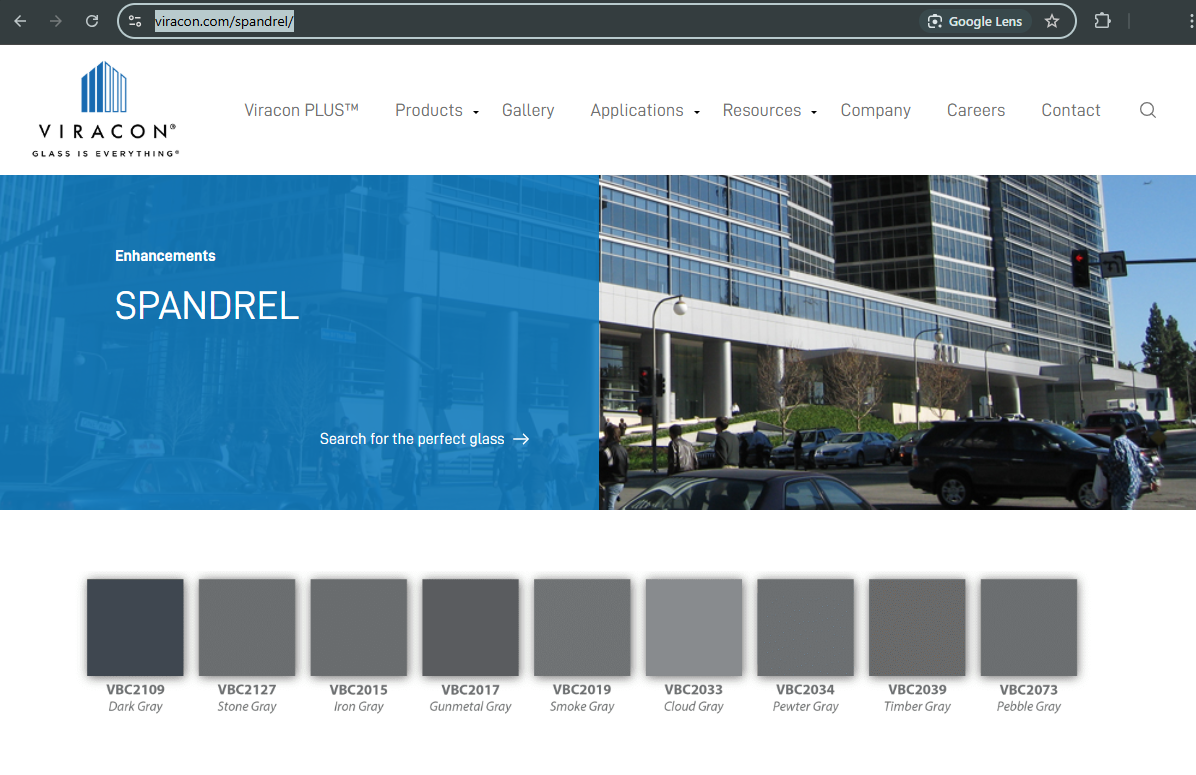Go to the Careers page
This screenshot has height=775, width=1196.
coord(976,110)
